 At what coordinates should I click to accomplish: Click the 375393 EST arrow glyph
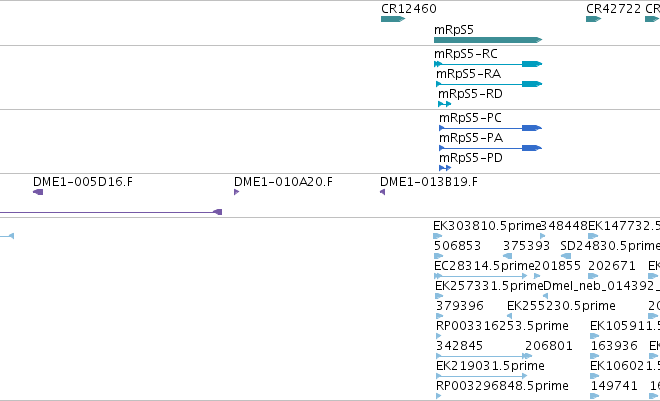[508, 256]
